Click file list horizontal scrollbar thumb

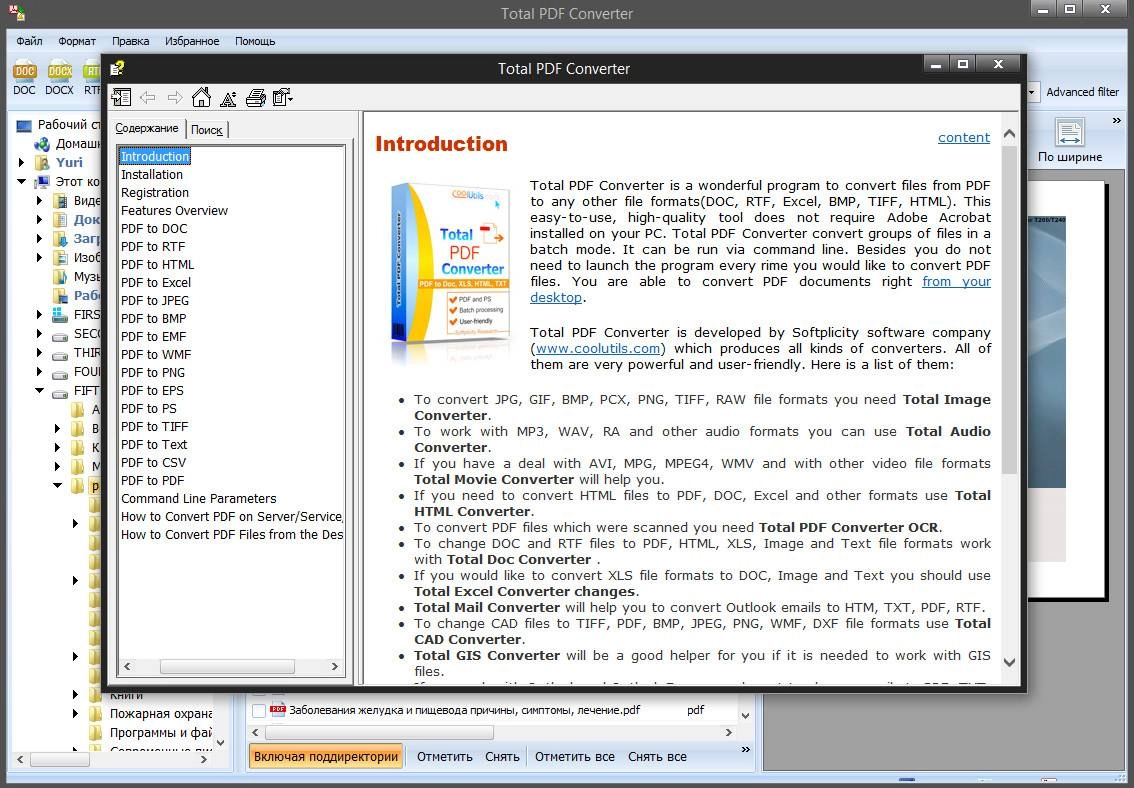[380, 732]
